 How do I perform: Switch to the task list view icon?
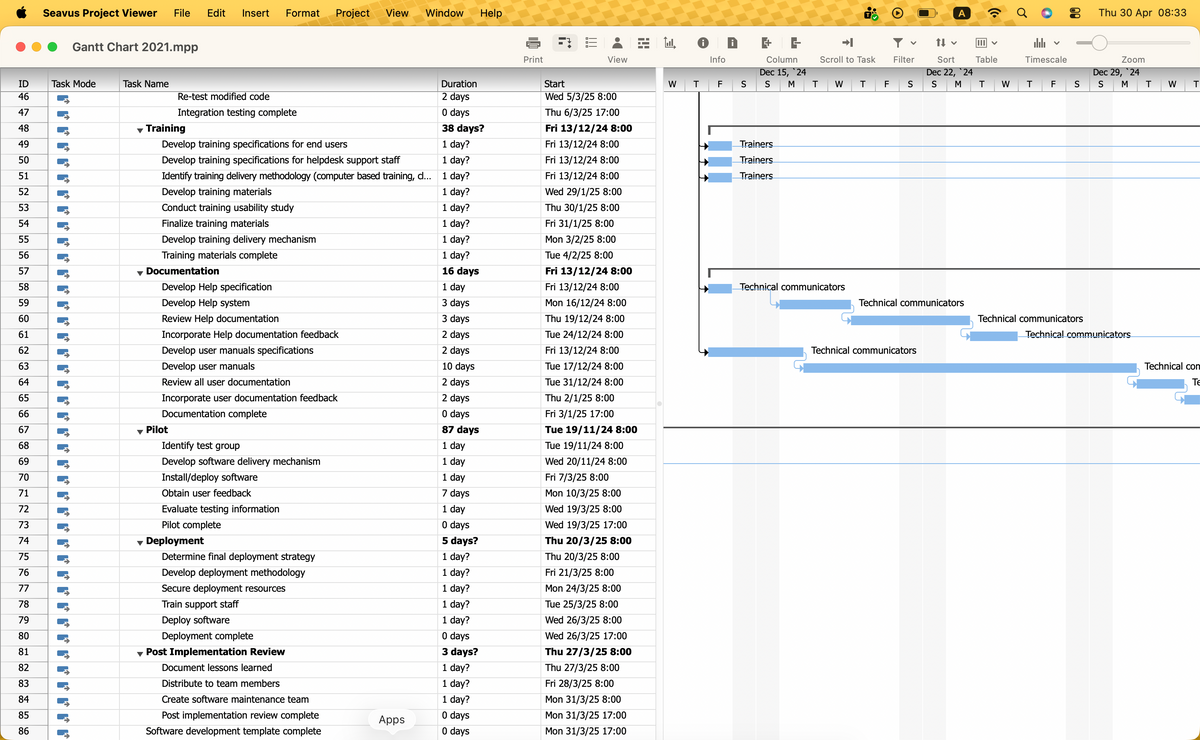point(591,43)
